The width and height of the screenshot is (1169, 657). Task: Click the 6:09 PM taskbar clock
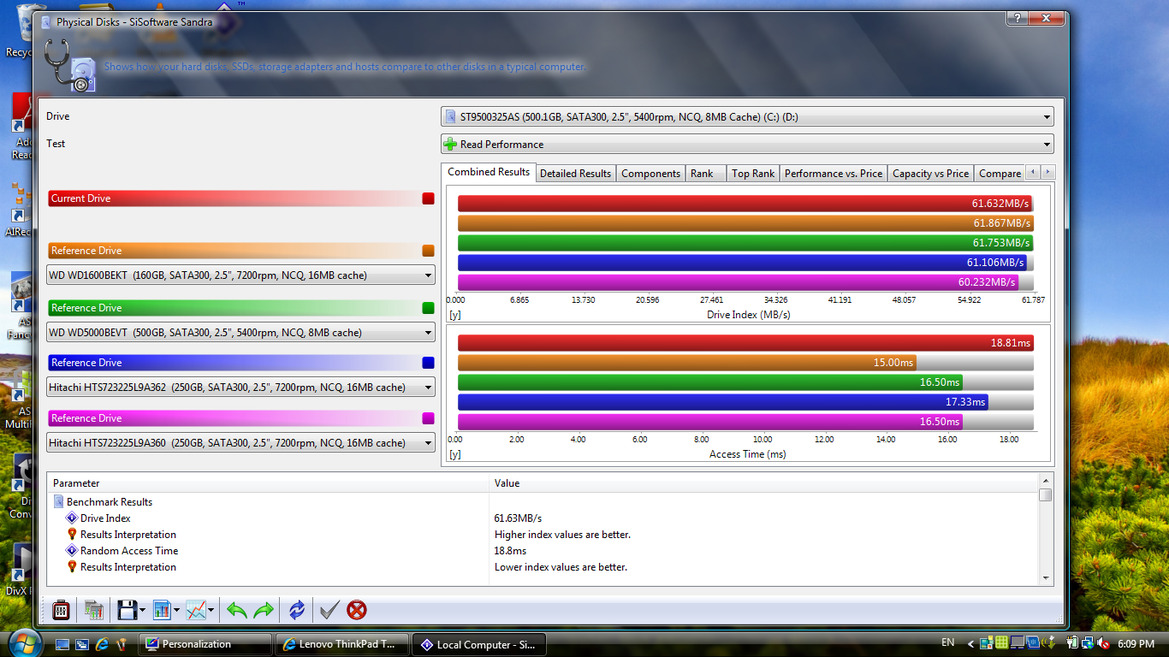click(1136, 644)
